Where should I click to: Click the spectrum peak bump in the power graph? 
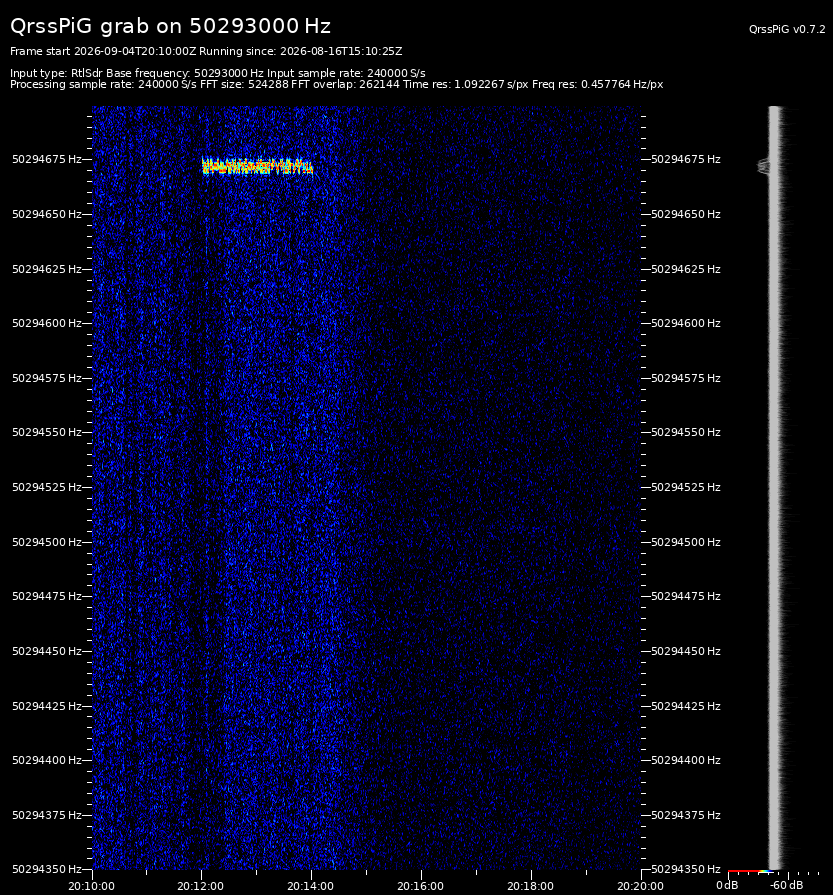pos(763,166)
